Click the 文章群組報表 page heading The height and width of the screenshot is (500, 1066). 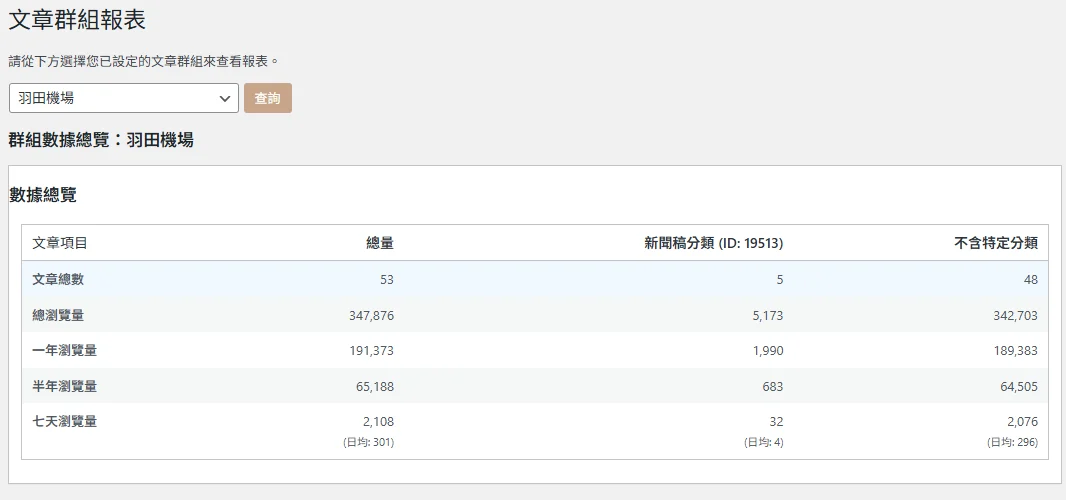pyautogui.click(x=77, y=20)
